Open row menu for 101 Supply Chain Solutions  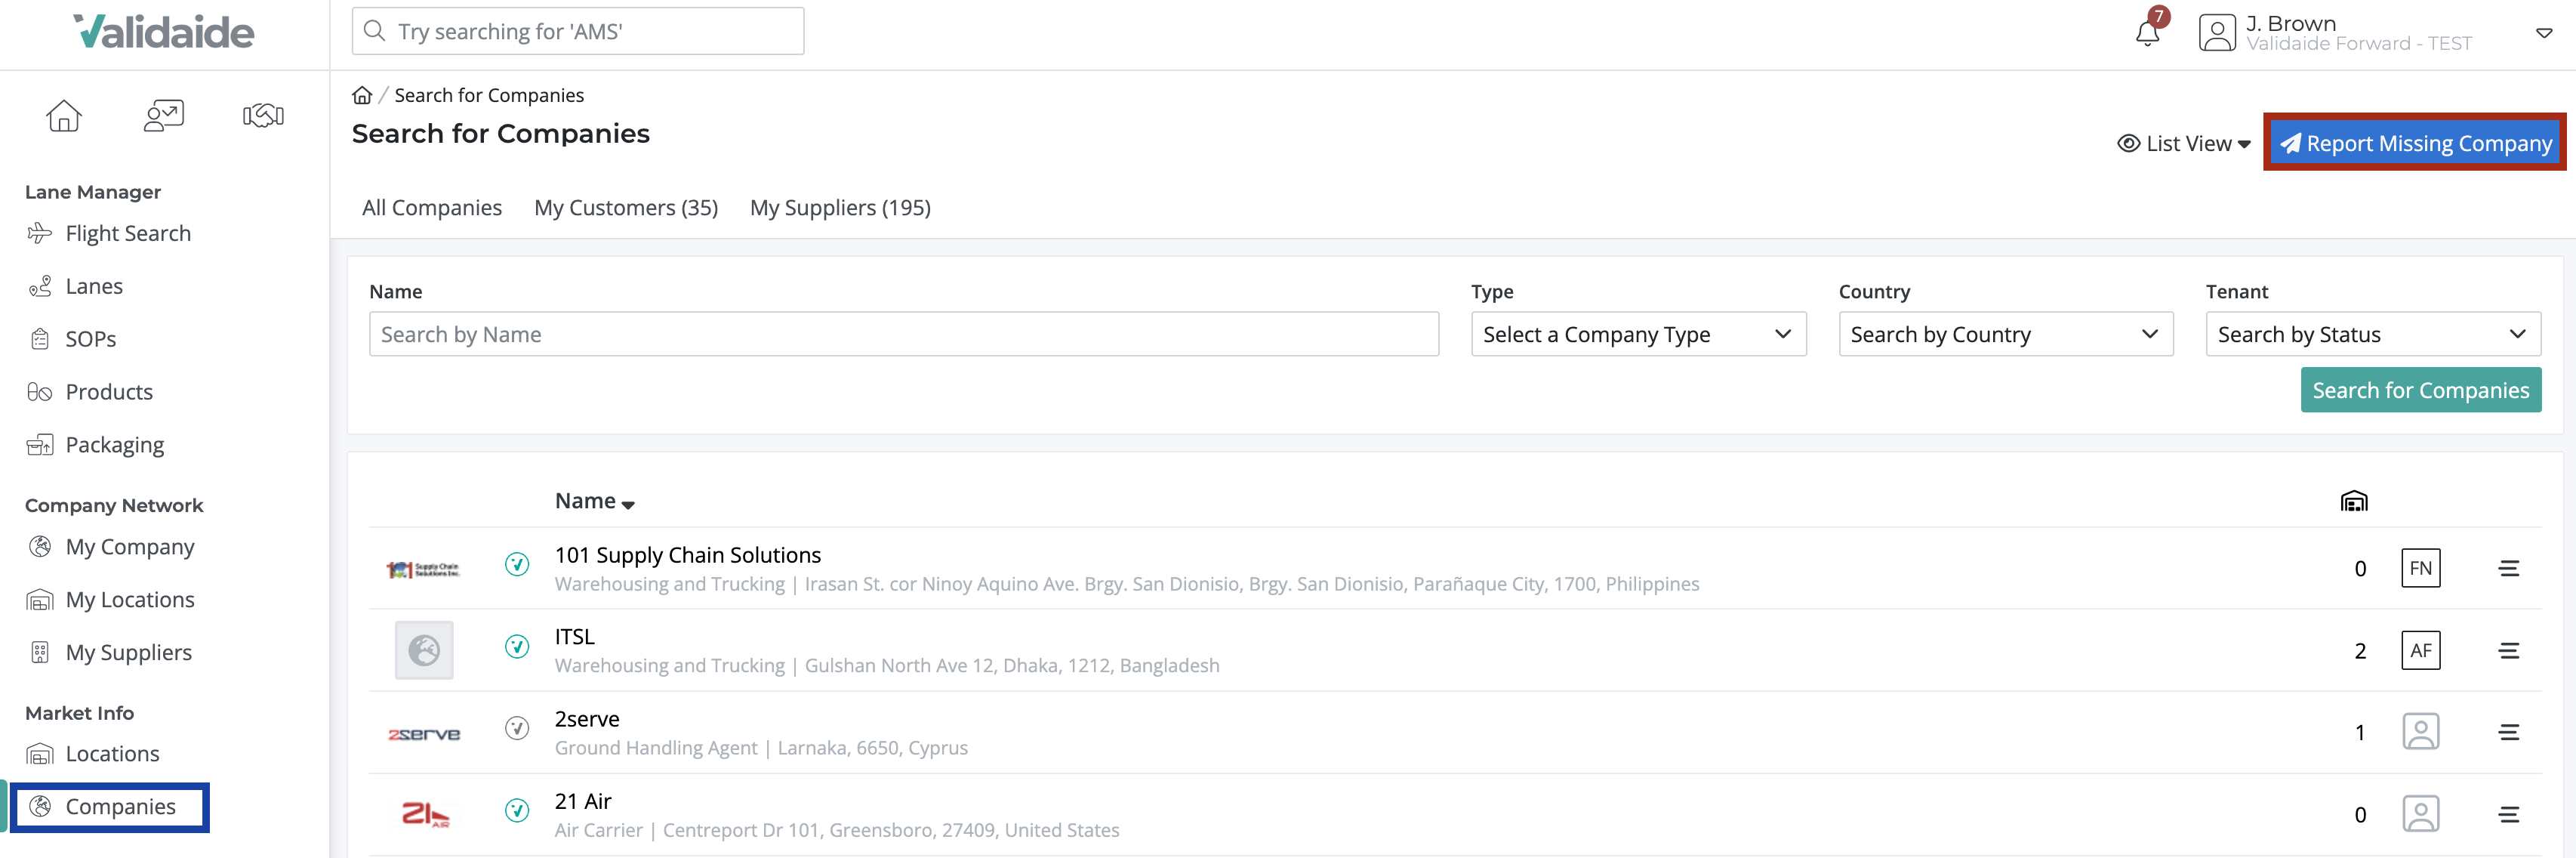(2508, 569)
